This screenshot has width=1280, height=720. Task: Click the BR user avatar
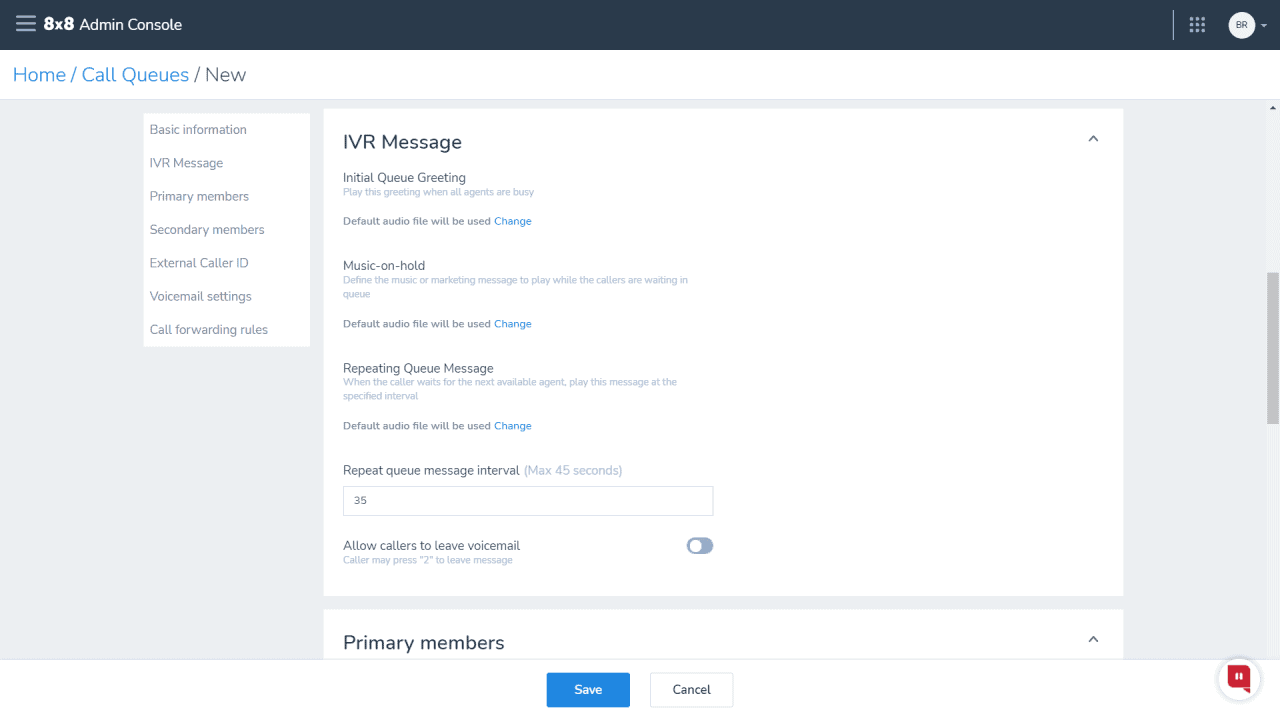pyautogui.click(x=1241, y=25)
